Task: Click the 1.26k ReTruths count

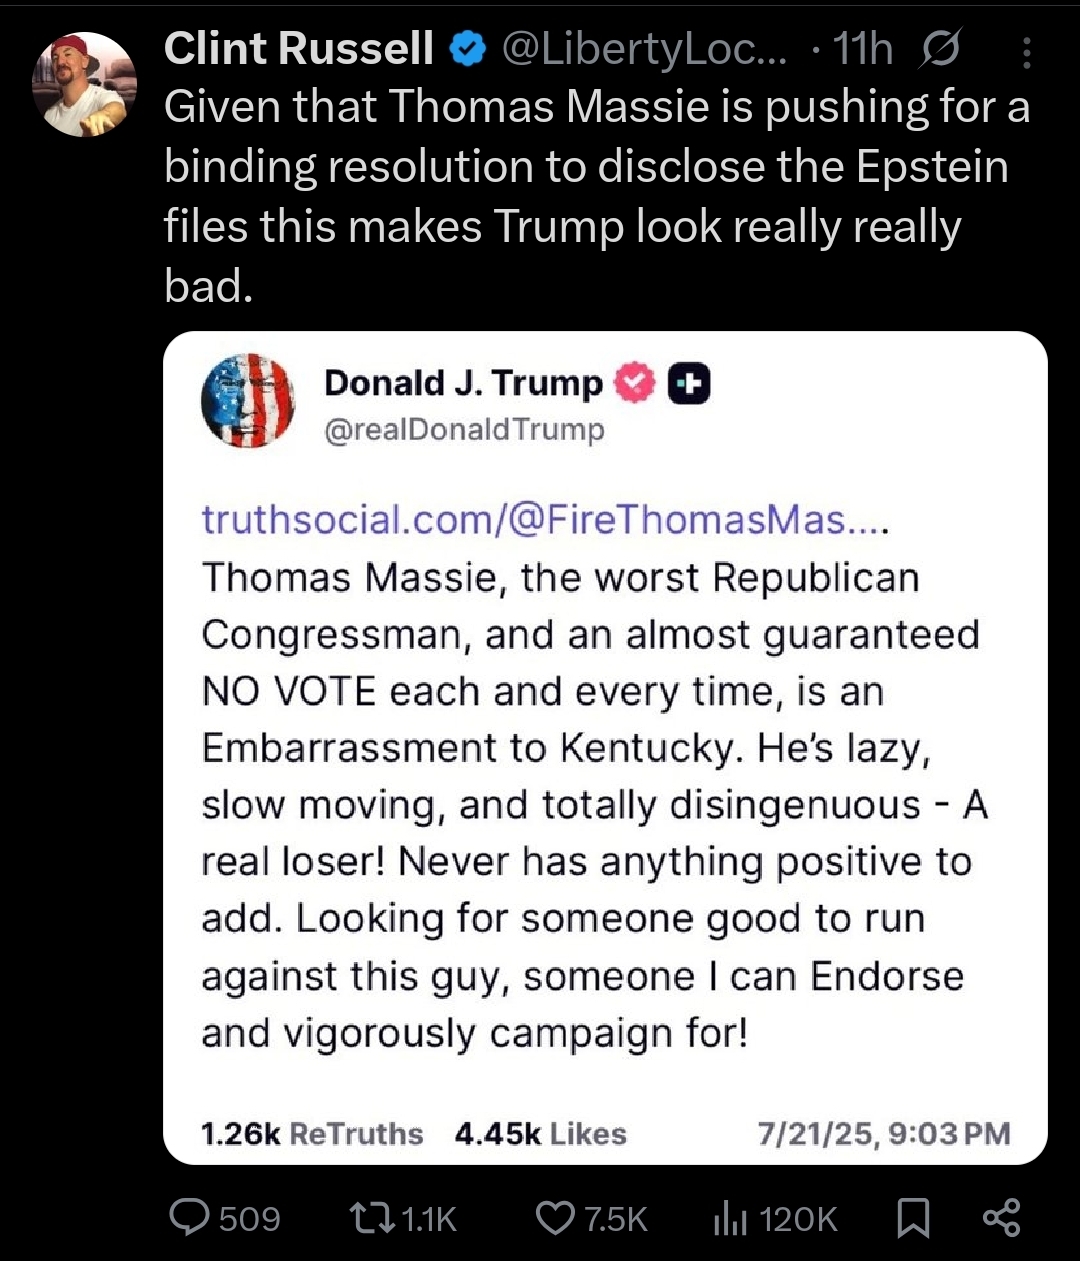Action: click(312, 1133)
